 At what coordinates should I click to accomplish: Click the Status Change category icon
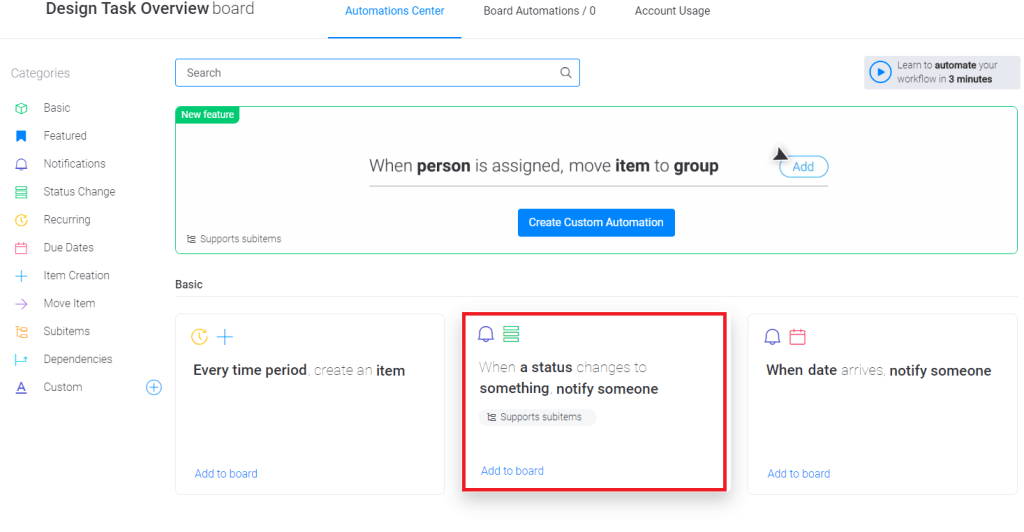(21, 192)
